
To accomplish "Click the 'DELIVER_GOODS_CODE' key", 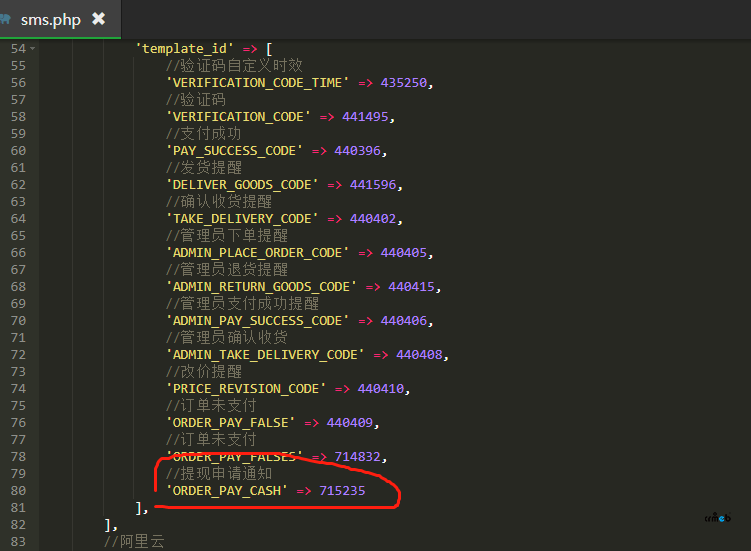I will [242, 185].
